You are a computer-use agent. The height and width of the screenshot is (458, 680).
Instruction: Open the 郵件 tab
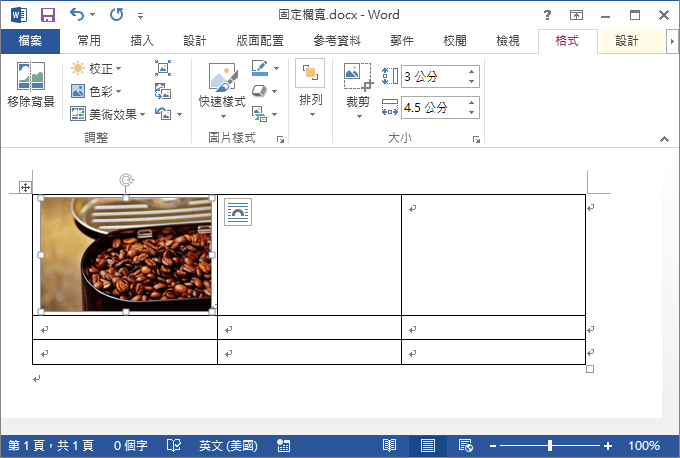click(x=402, y=41)
